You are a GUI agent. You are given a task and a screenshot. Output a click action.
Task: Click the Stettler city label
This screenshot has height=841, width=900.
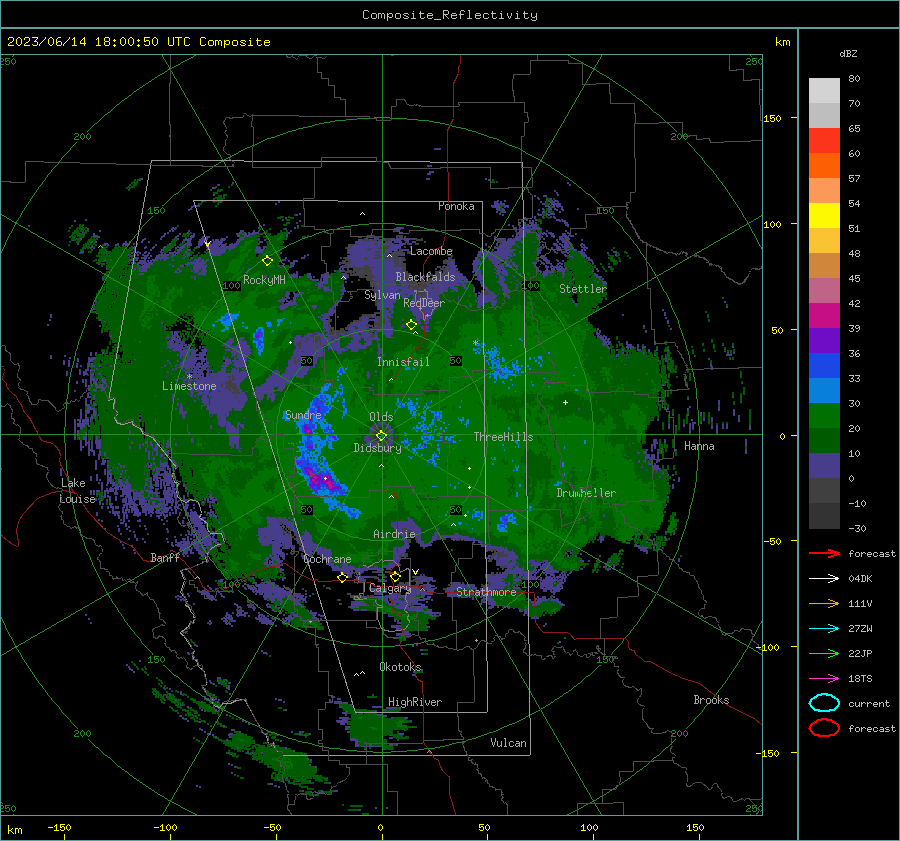[x=583, y=289]
